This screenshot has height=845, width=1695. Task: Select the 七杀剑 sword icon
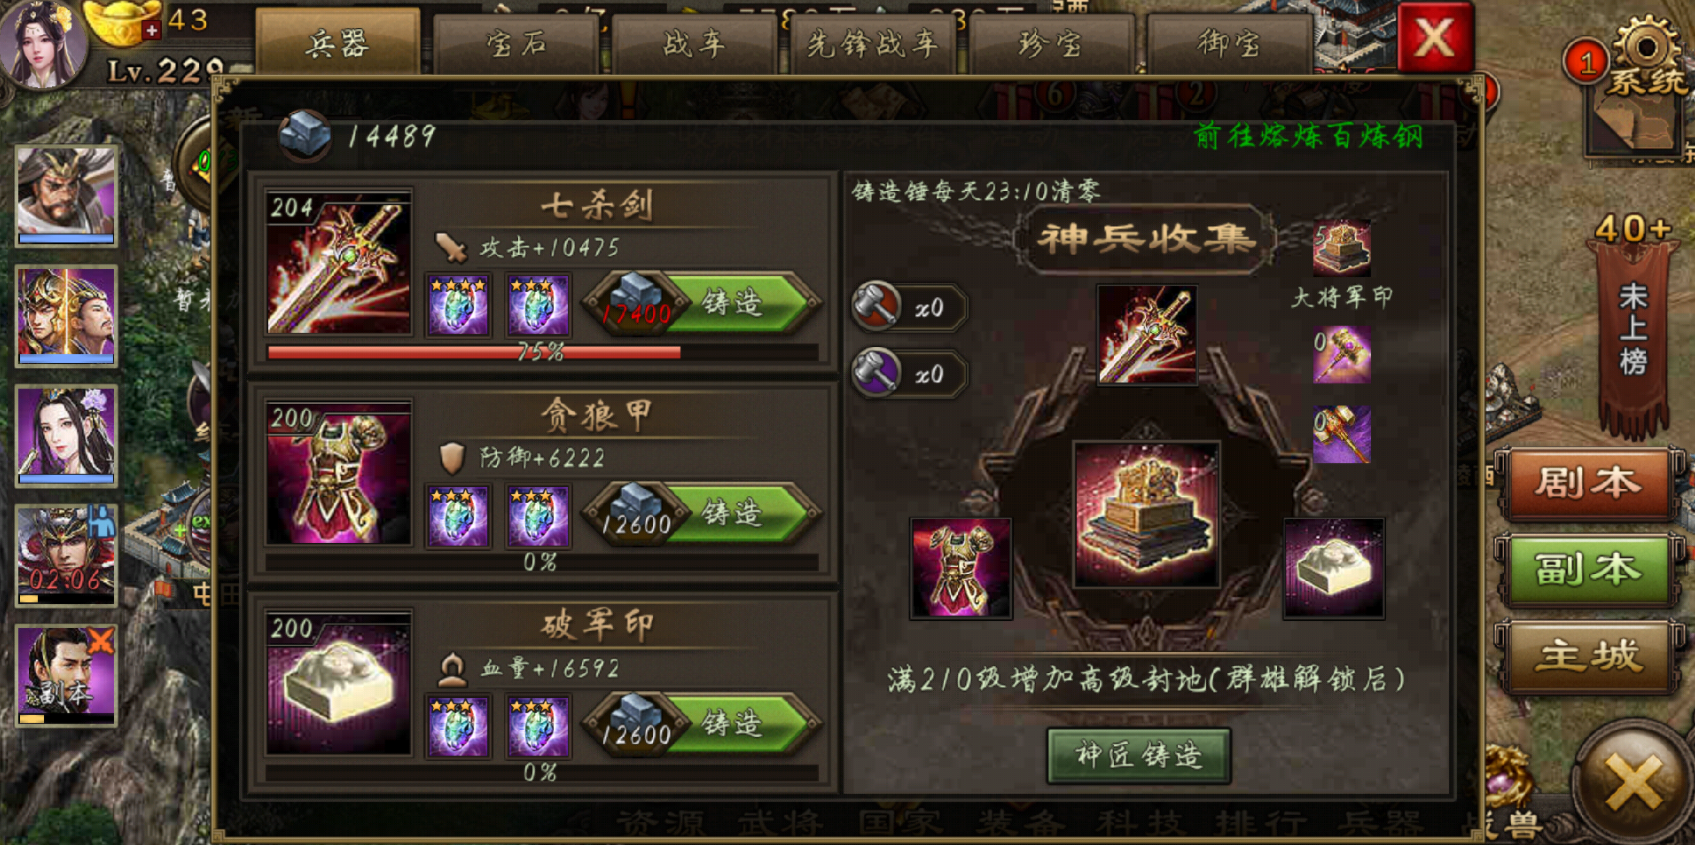point(339,263)
